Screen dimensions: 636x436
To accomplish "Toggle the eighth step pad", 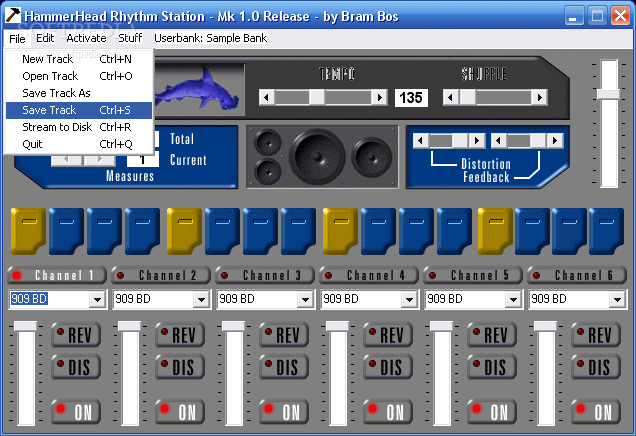I will point(299,231).
